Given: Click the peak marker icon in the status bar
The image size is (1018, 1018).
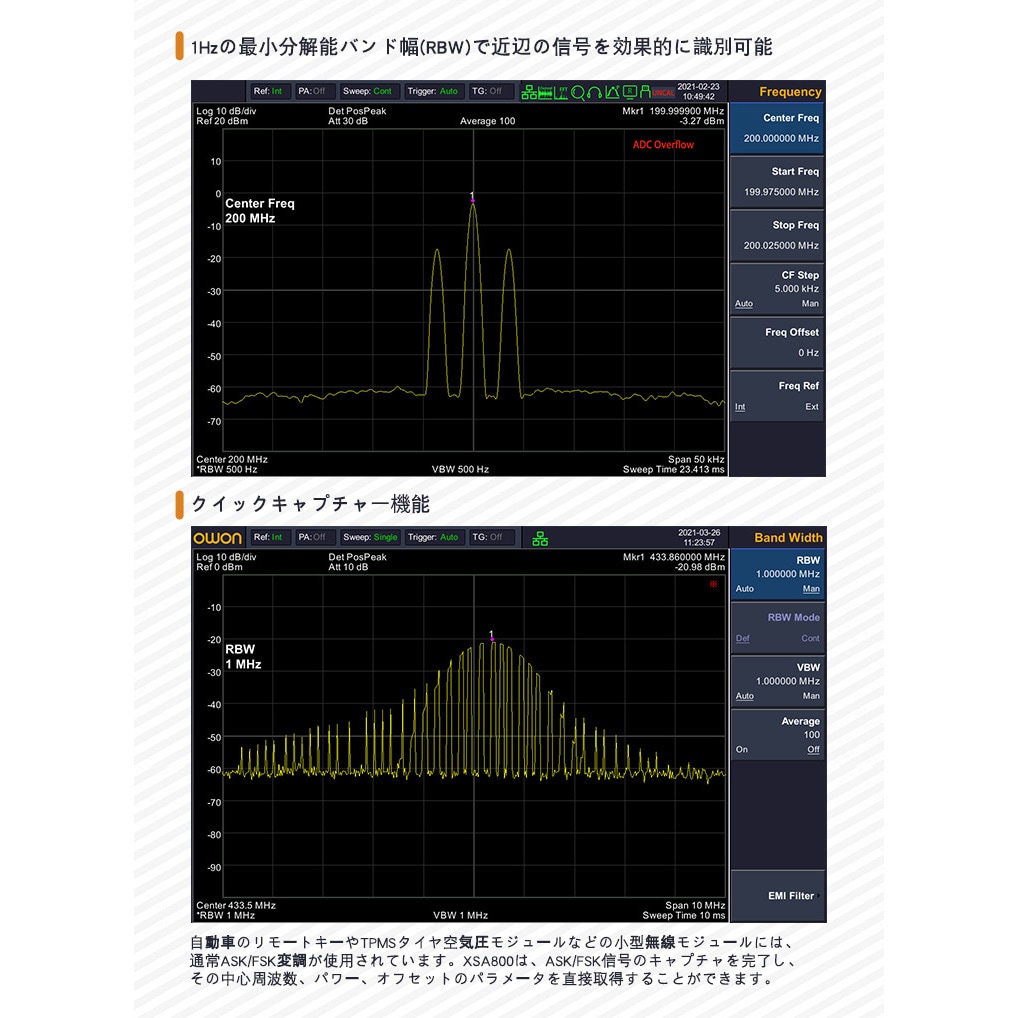Looking at the screenshot, I should click(x=611, y=92).
